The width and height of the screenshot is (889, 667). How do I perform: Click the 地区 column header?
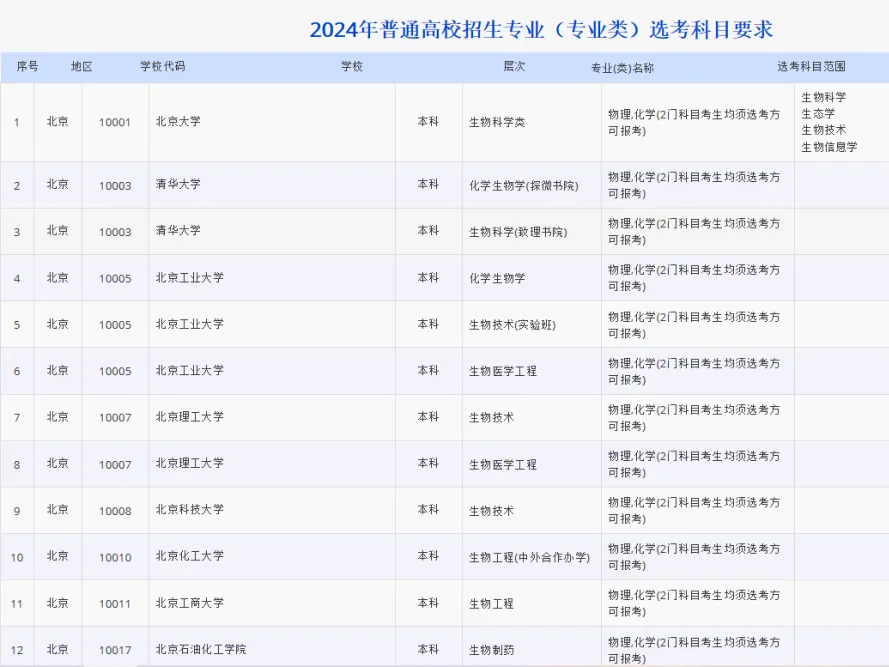(82, 66)
